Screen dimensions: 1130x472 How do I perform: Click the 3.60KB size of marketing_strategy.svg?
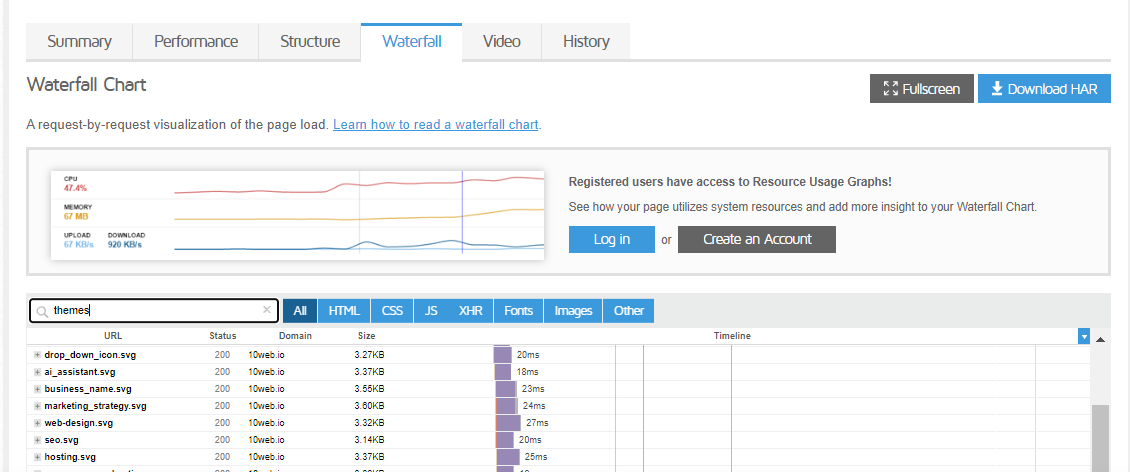click(x=369, y=406)
